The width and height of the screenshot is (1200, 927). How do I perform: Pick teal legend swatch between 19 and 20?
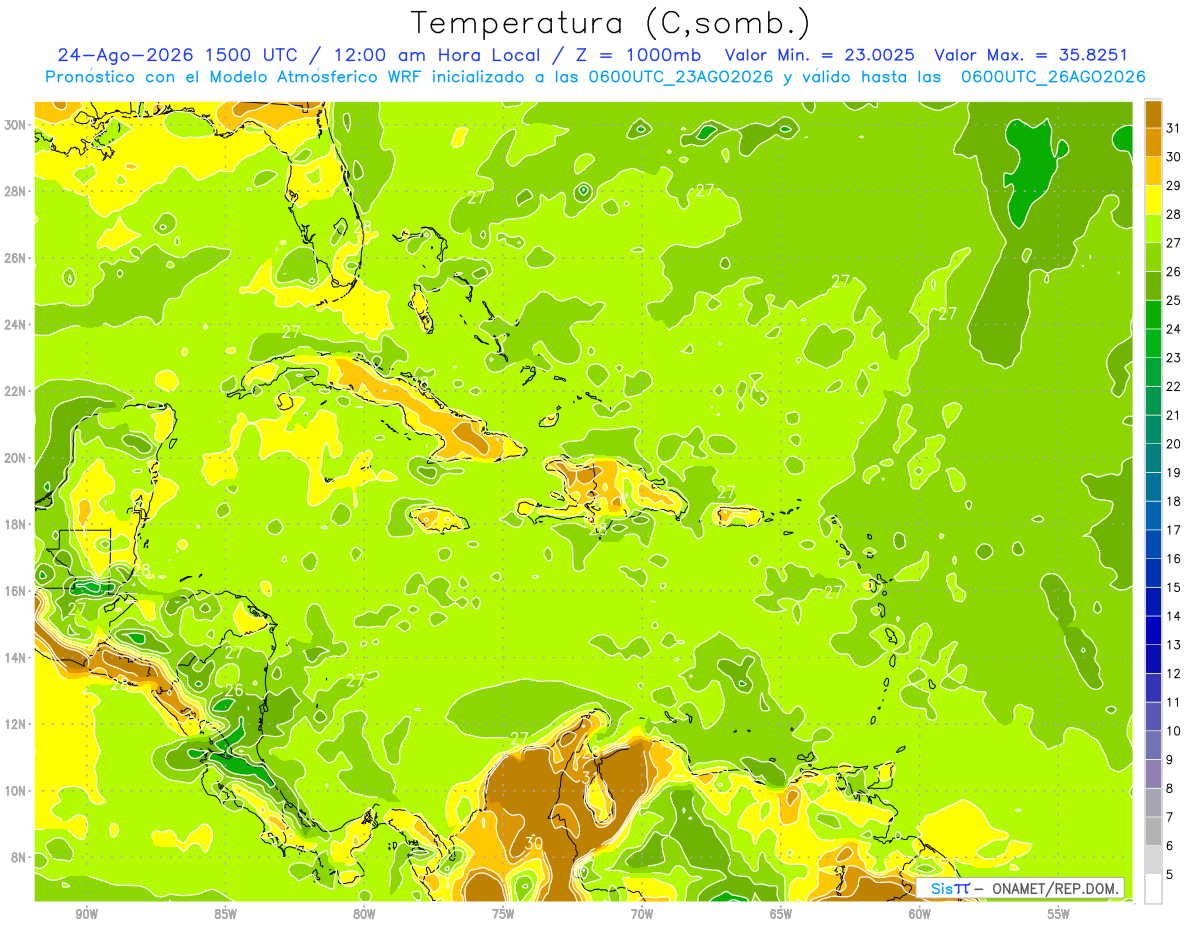click(x=1153, y=459)
